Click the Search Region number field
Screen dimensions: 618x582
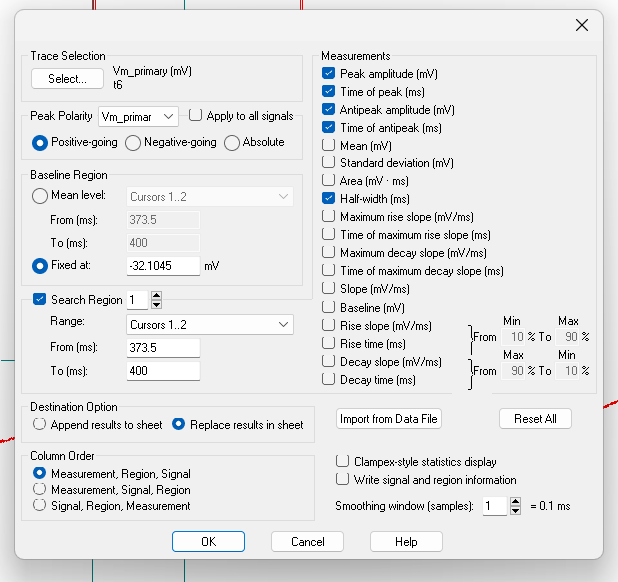click(x=137, y=300)
